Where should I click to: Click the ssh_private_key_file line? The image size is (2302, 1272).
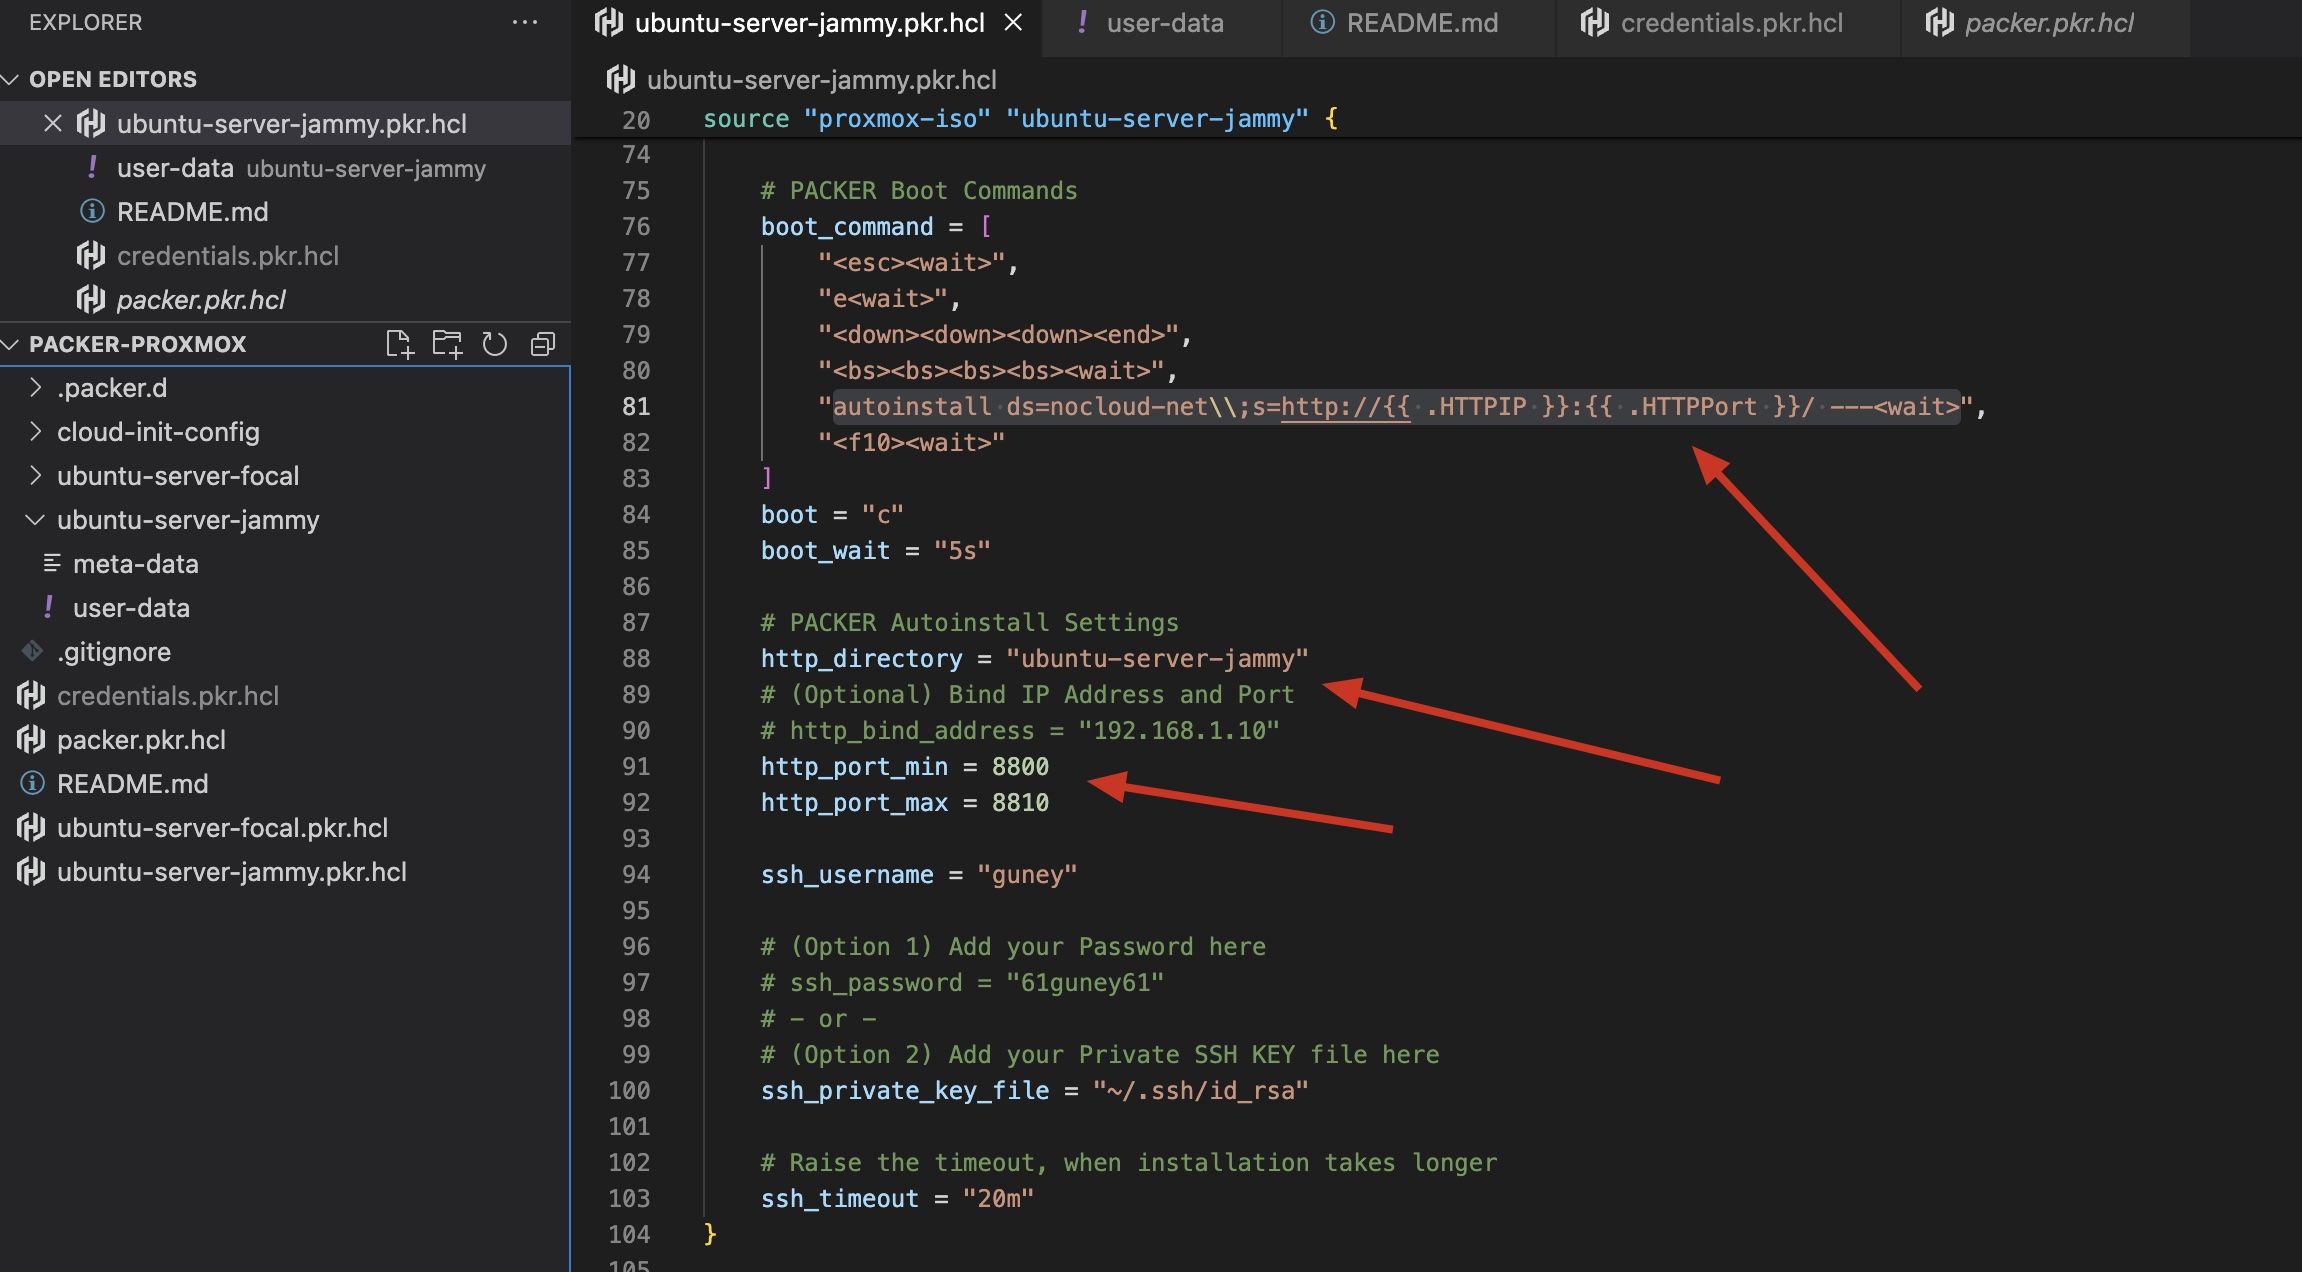click(x=1035, y=1090)
